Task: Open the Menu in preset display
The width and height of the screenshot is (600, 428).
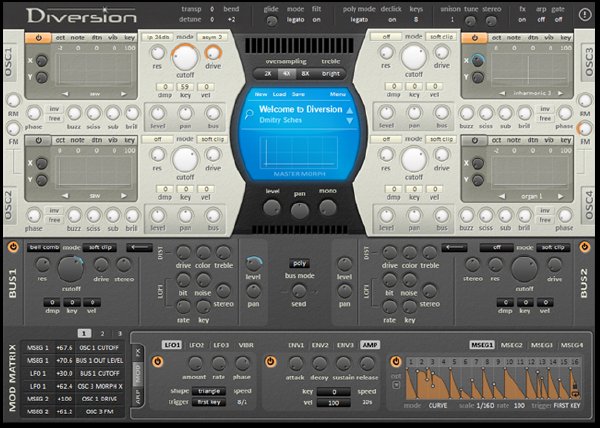Action: point(338,94)
